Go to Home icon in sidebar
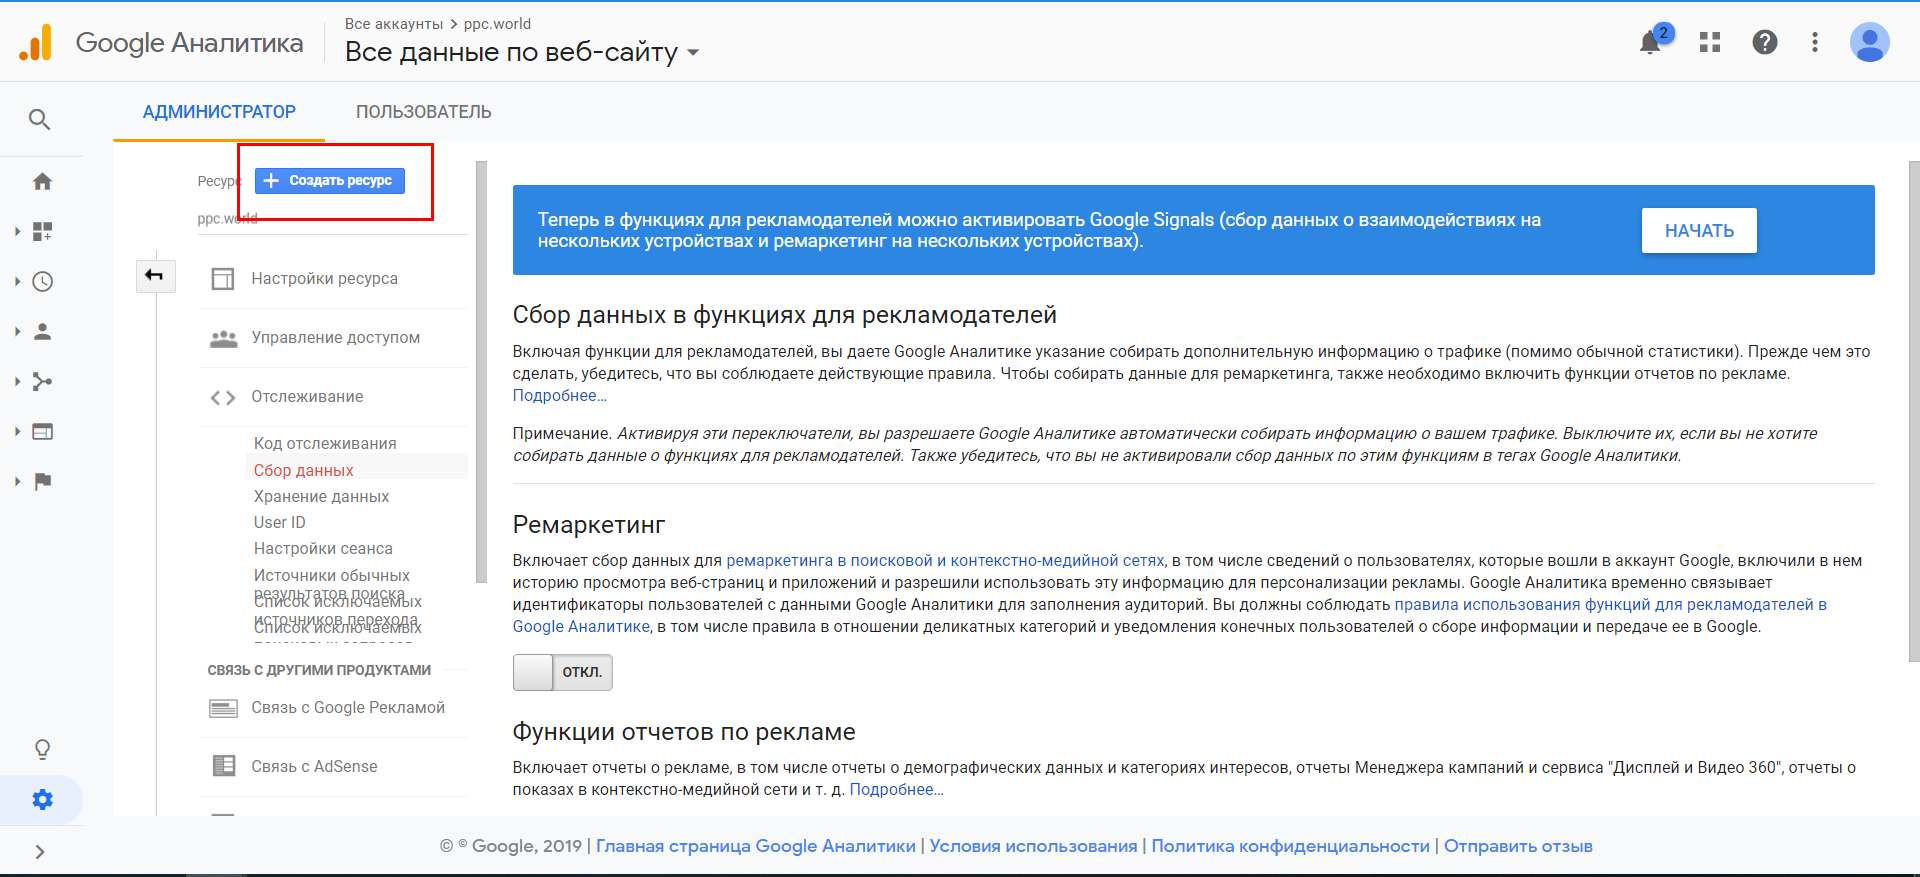The image size is (1920, 877). coord(42,181)
